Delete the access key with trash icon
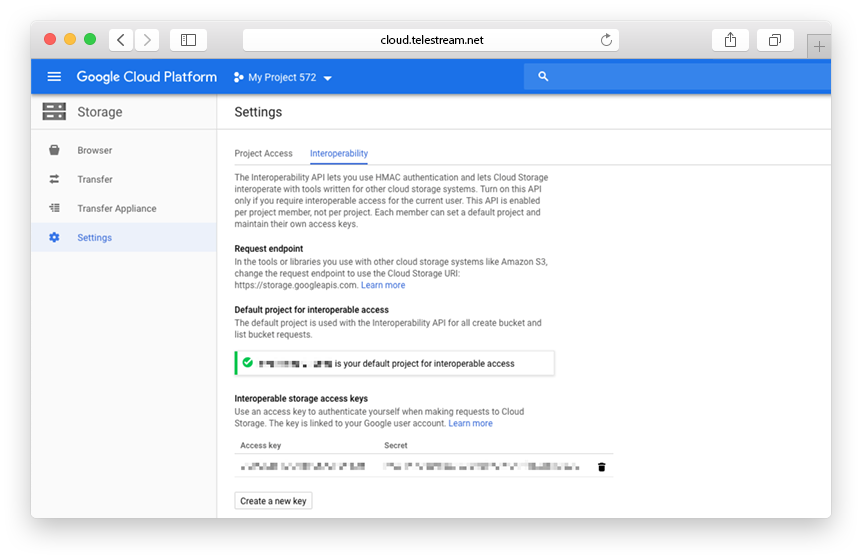The height and width of the screenshot is (555, 862). point(601,467)
